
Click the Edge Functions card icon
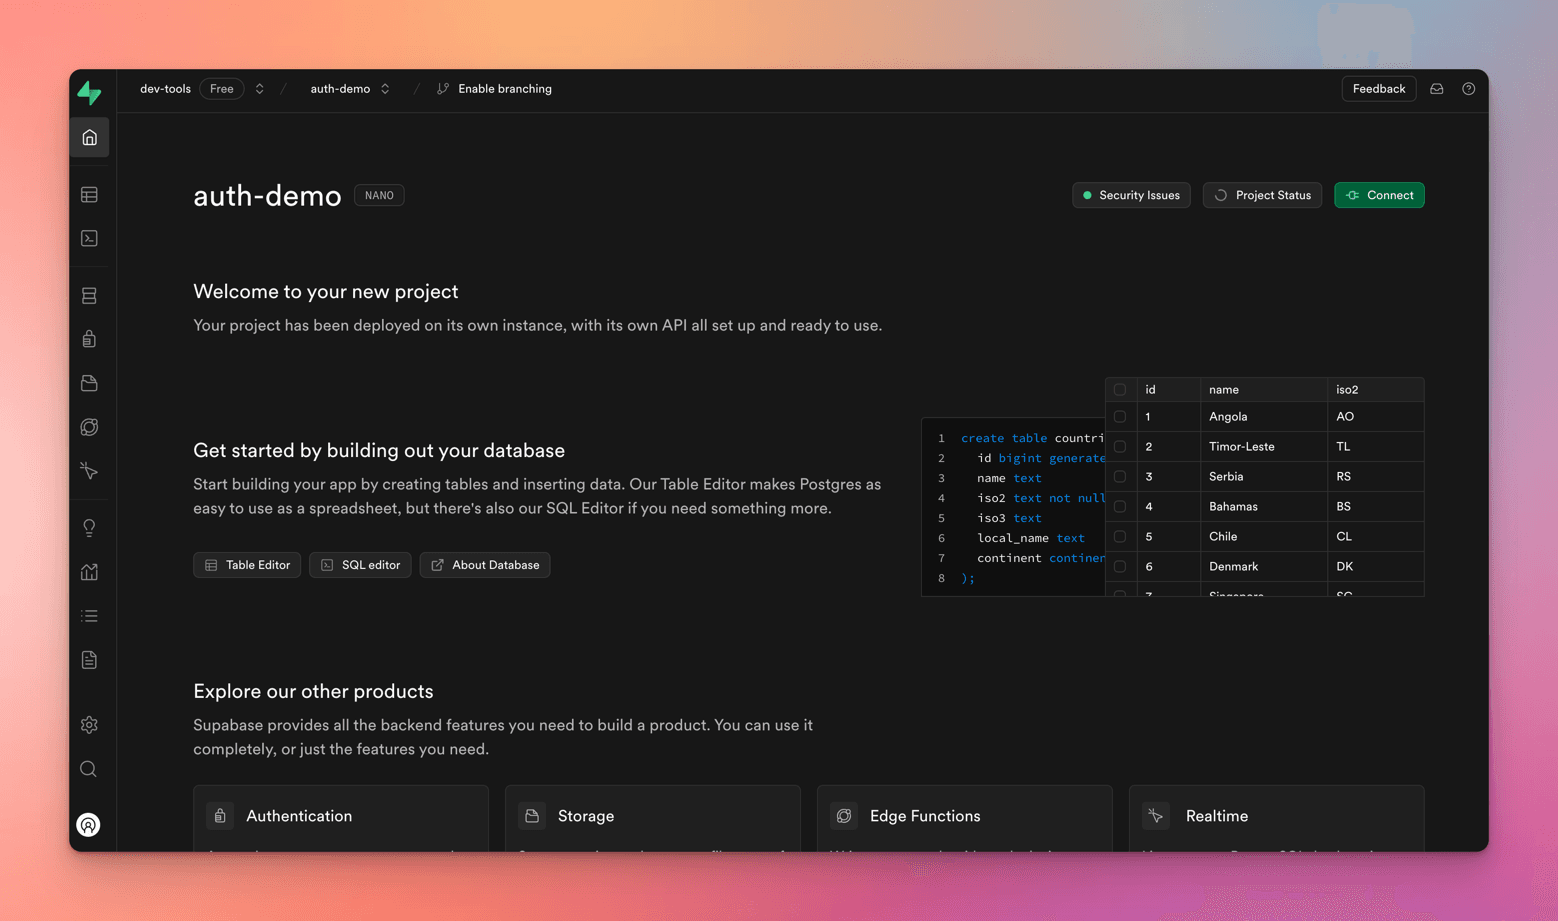[844, 816]
